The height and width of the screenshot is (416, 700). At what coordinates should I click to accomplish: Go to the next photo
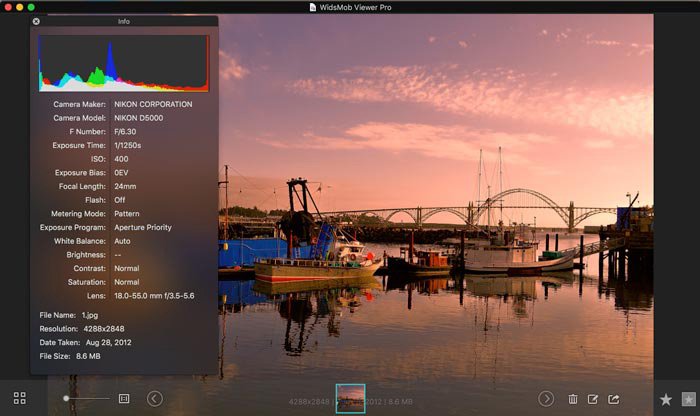pos(546,398)
